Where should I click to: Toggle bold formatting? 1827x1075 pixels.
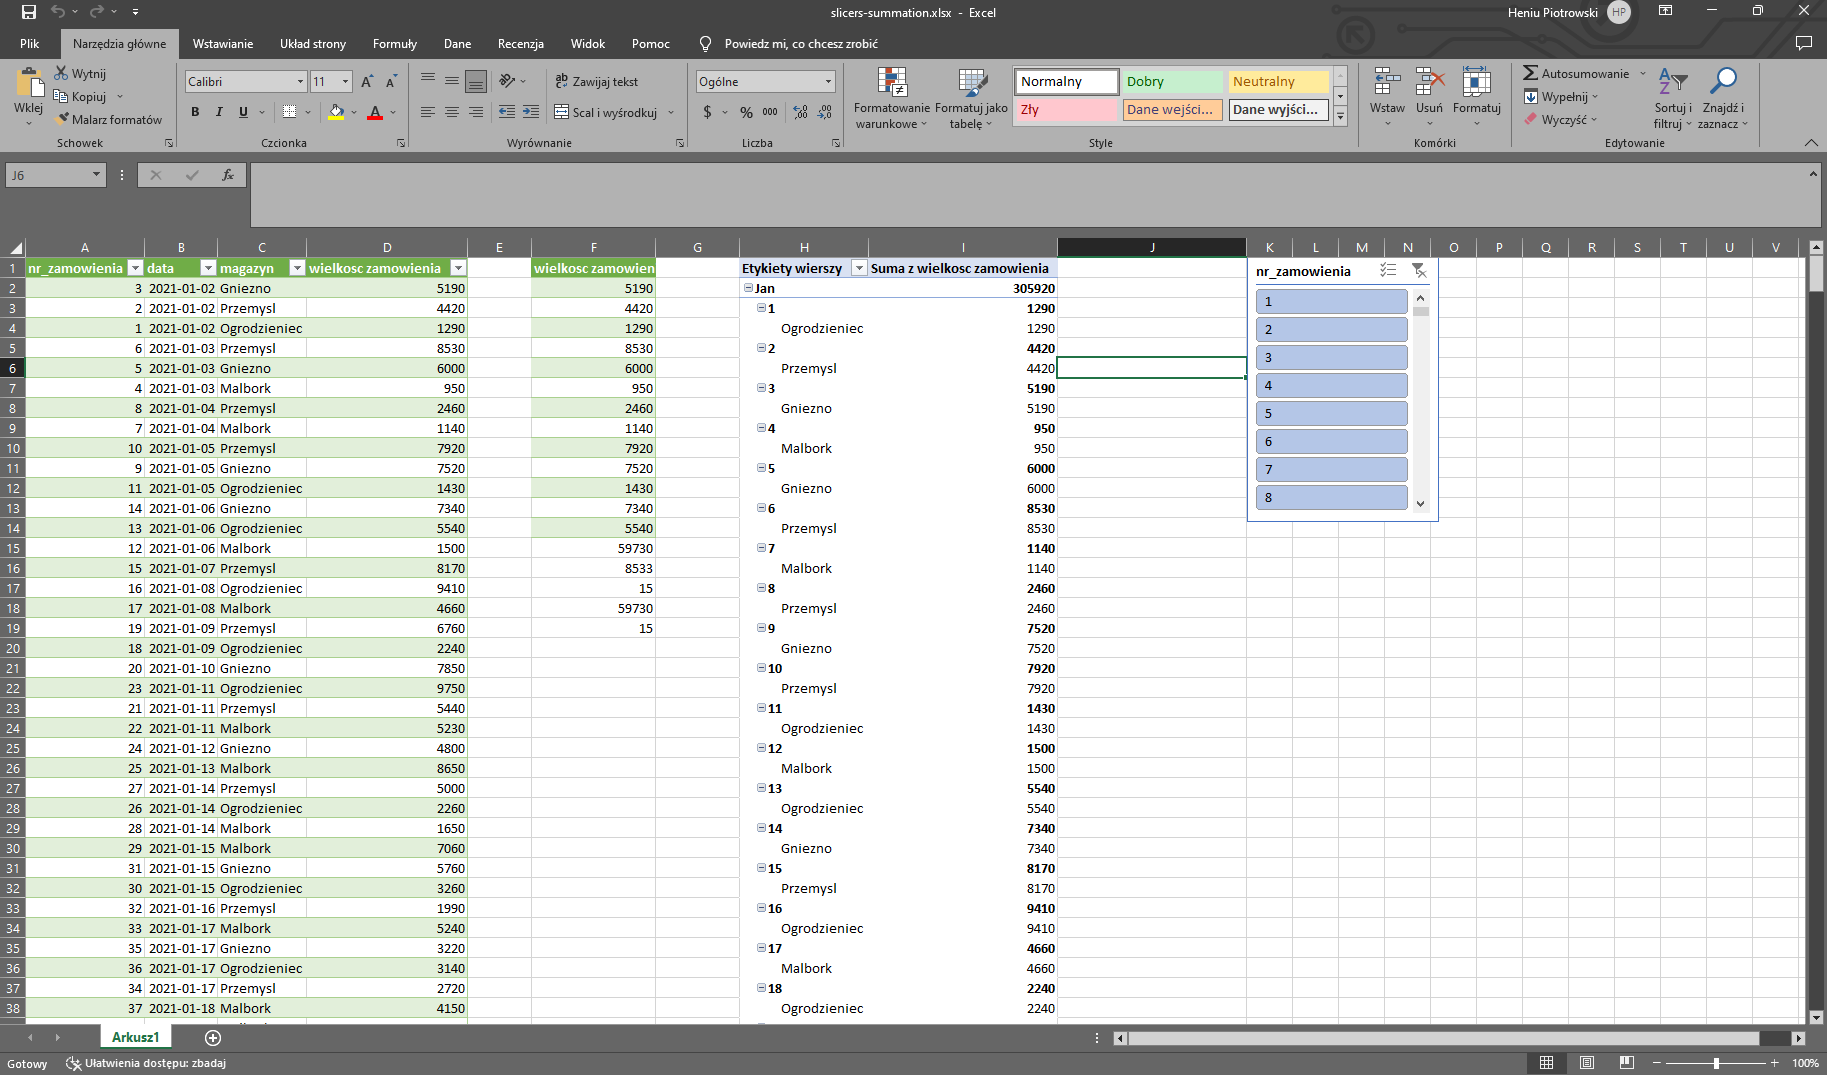click(195, 112)
